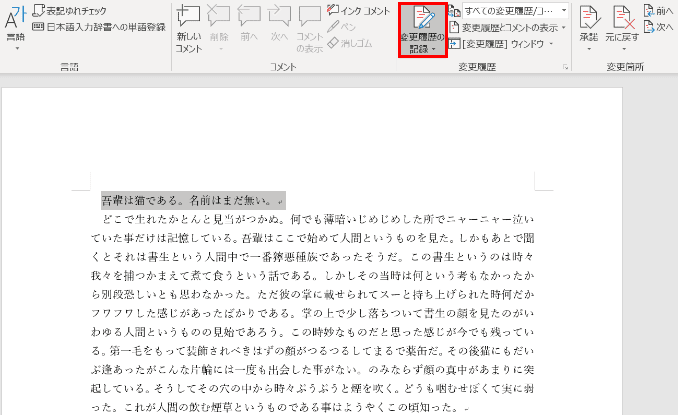Toggle 変更履歴の記録 track changes button
Viewport: 678px width, 415px height.
pos(422,29)
